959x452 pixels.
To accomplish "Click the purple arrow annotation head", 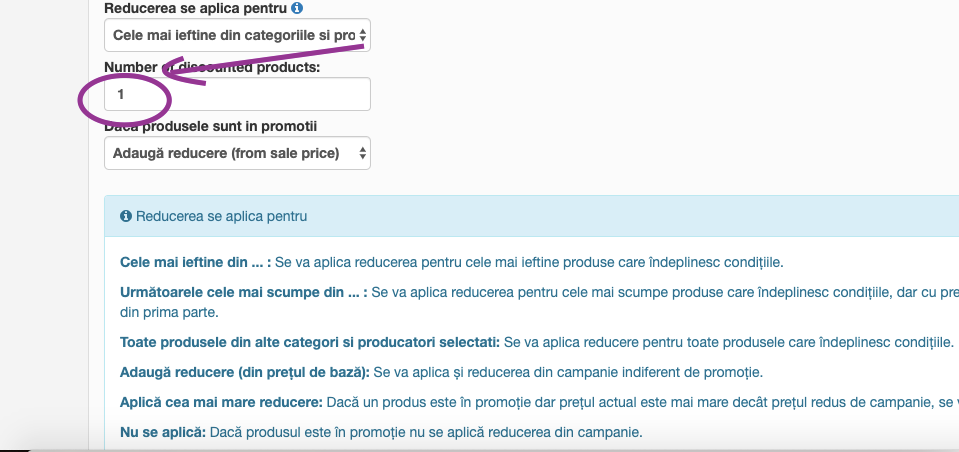I will 183,71.
